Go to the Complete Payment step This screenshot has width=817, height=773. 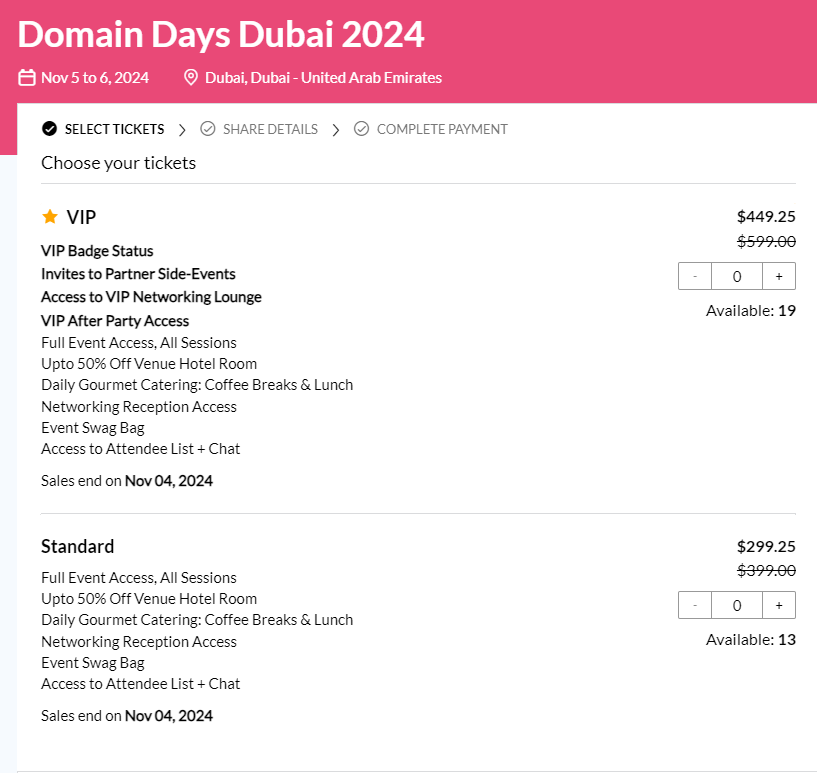[x=442, y=129]
